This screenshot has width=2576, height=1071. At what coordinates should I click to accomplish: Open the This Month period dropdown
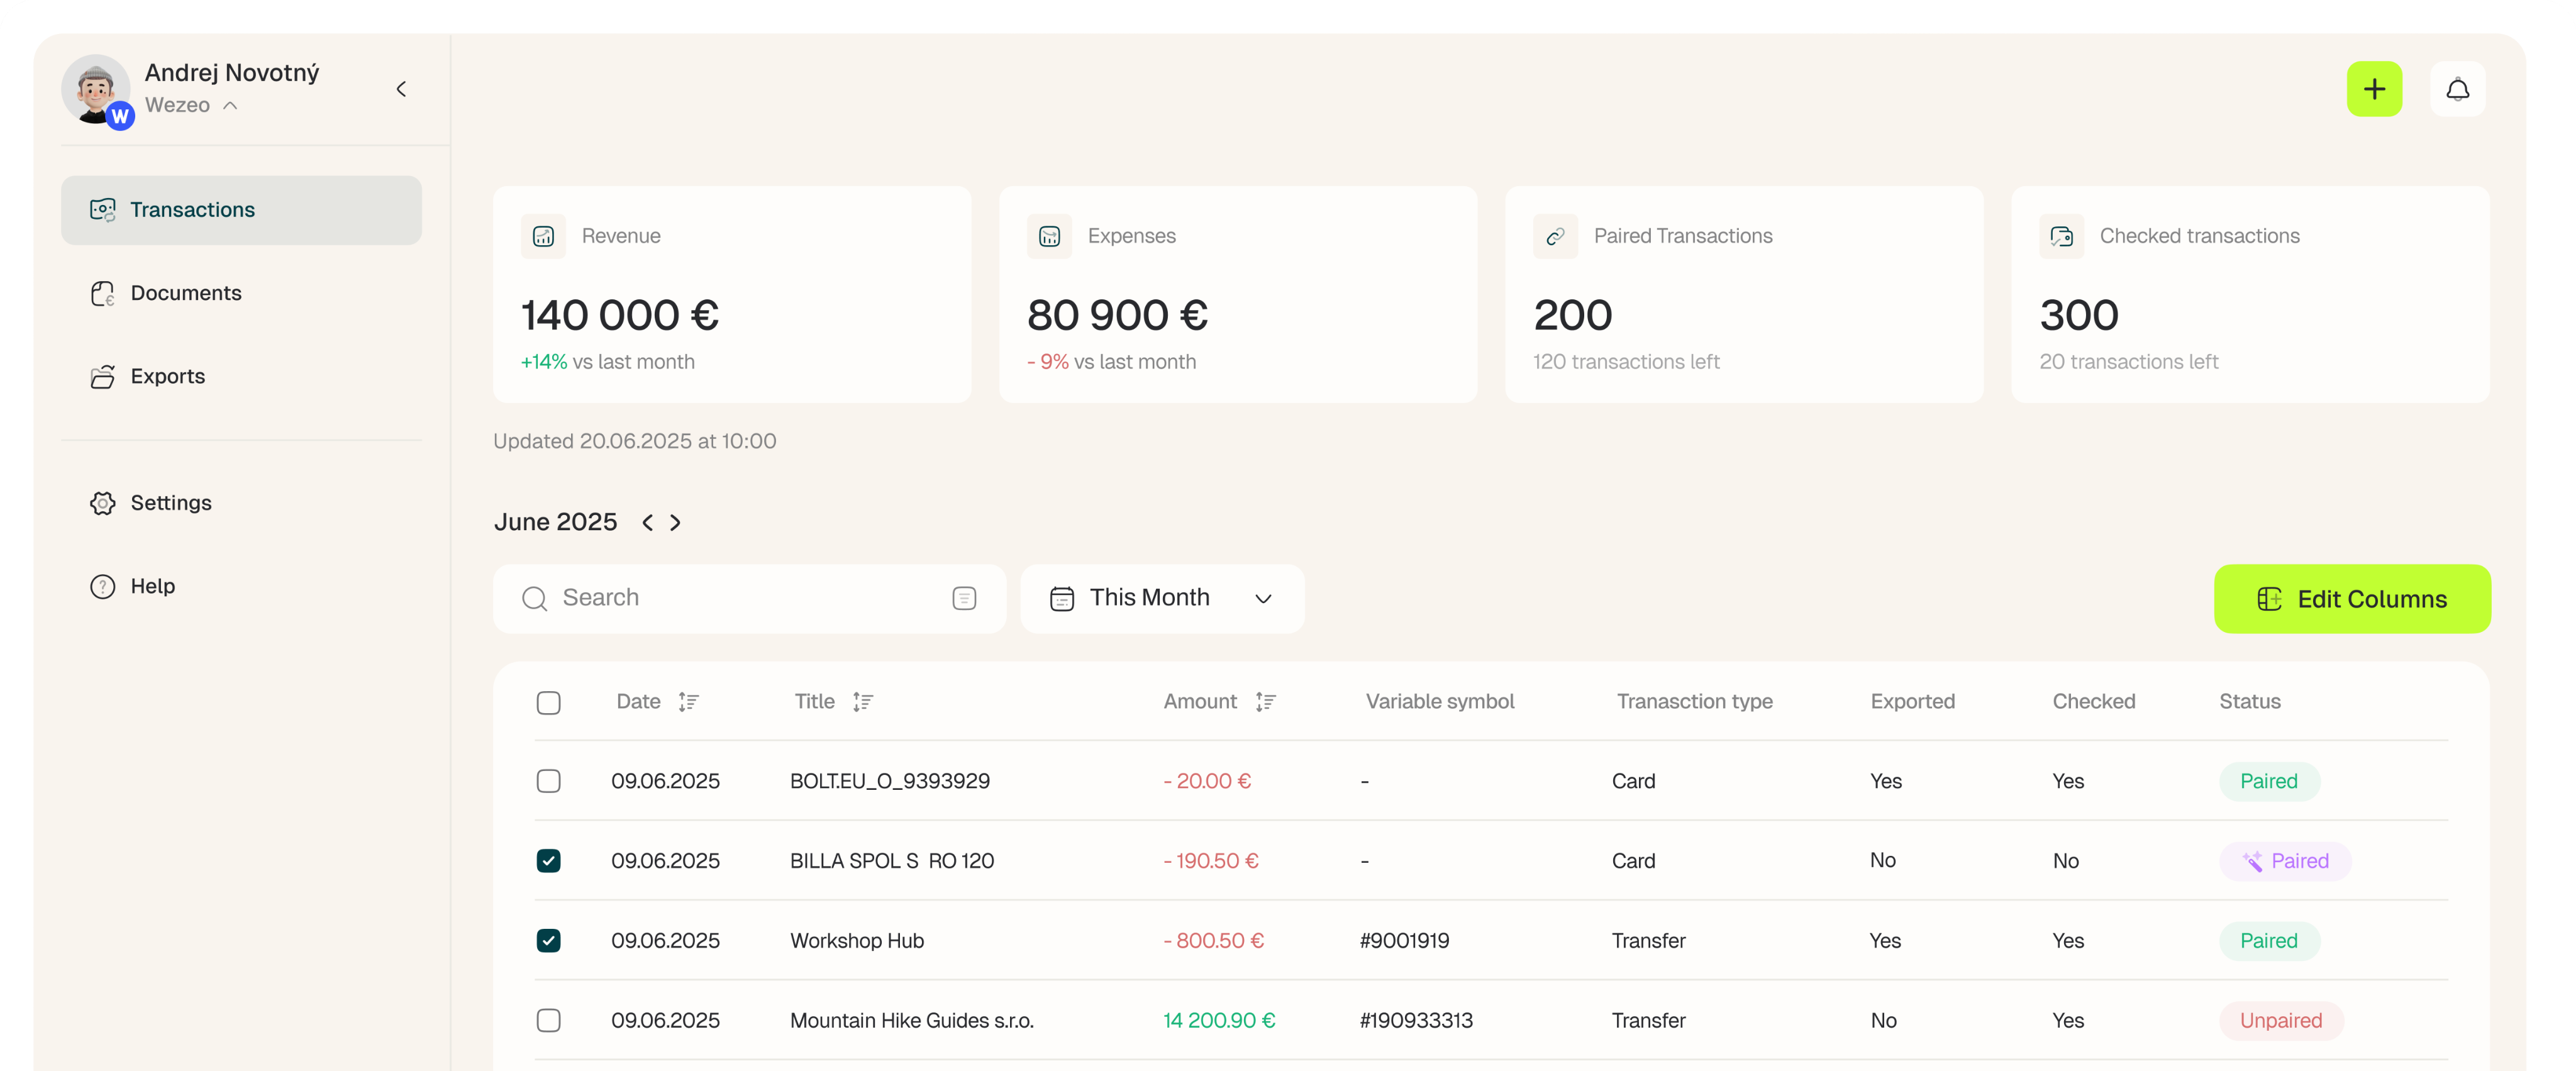tap(1162, 598)
